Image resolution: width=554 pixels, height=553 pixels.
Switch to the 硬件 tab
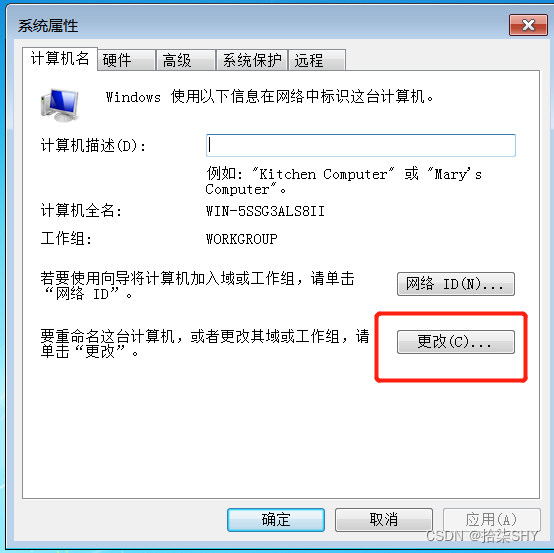coord(127,60)
